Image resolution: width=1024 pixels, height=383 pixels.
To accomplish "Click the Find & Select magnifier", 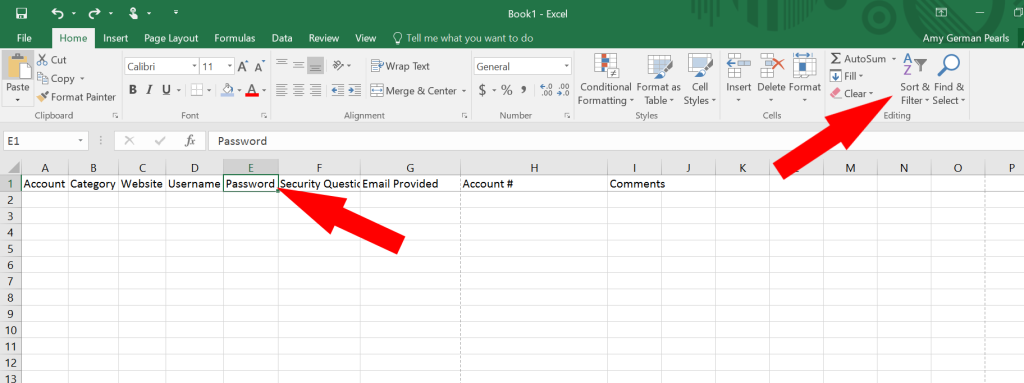I will pyautogui.click(x=948, y=65).
